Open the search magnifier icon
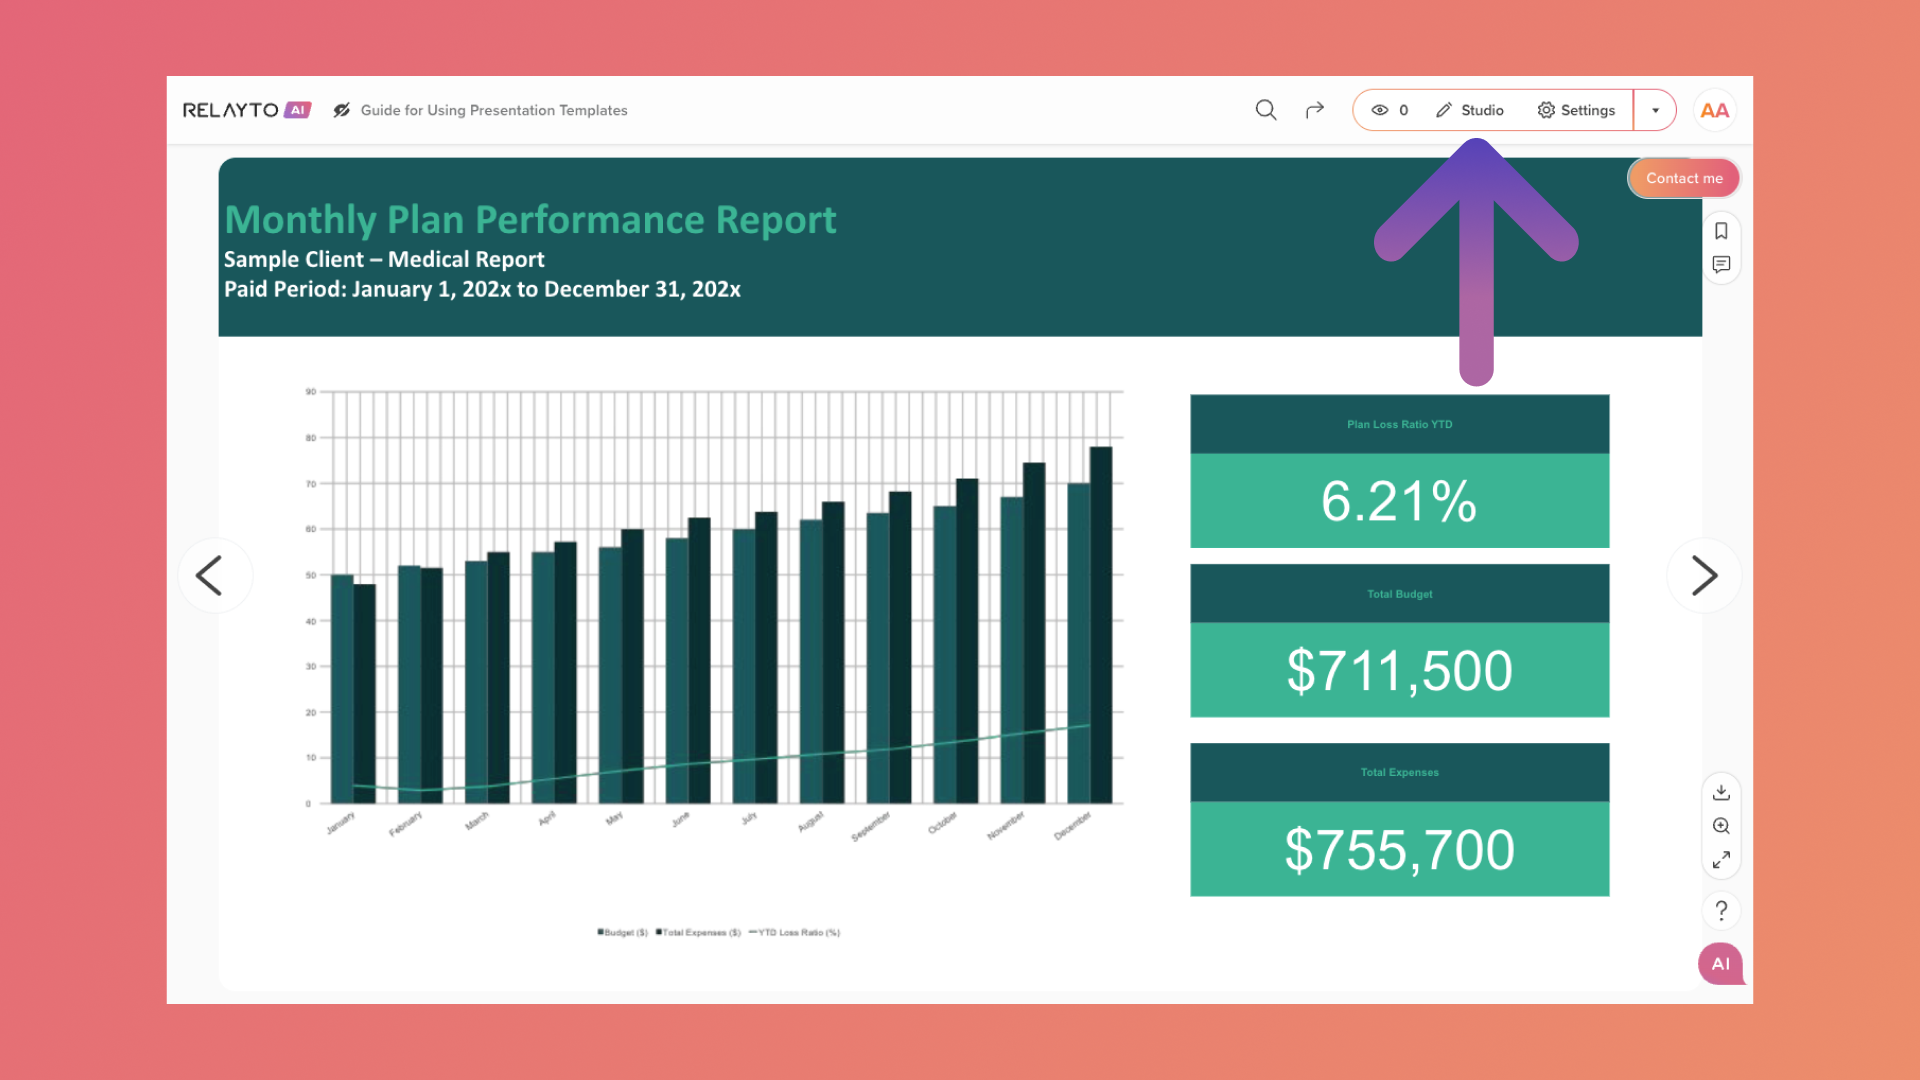 [x=1266, y=110]
